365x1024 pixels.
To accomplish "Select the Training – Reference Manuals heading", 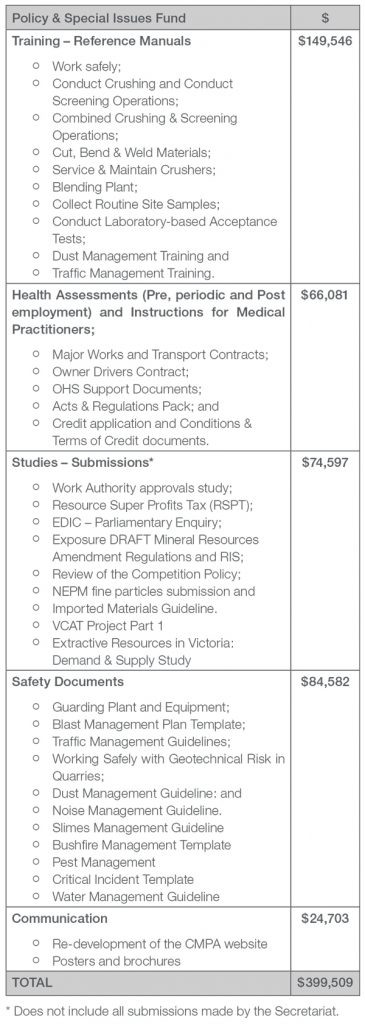I will [101, 41].
